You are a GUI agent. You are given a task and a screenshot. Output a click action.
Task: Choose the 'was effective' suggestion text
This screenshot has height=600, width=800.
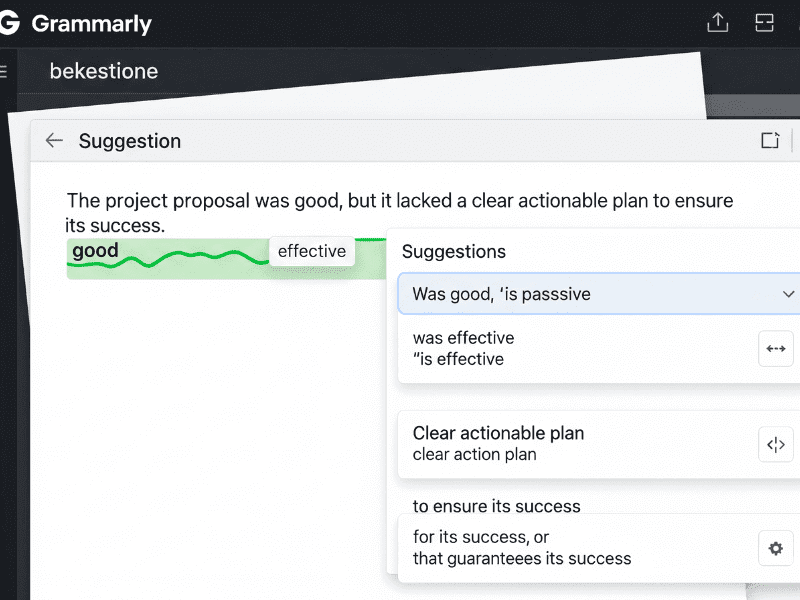[x=463, y=338]
